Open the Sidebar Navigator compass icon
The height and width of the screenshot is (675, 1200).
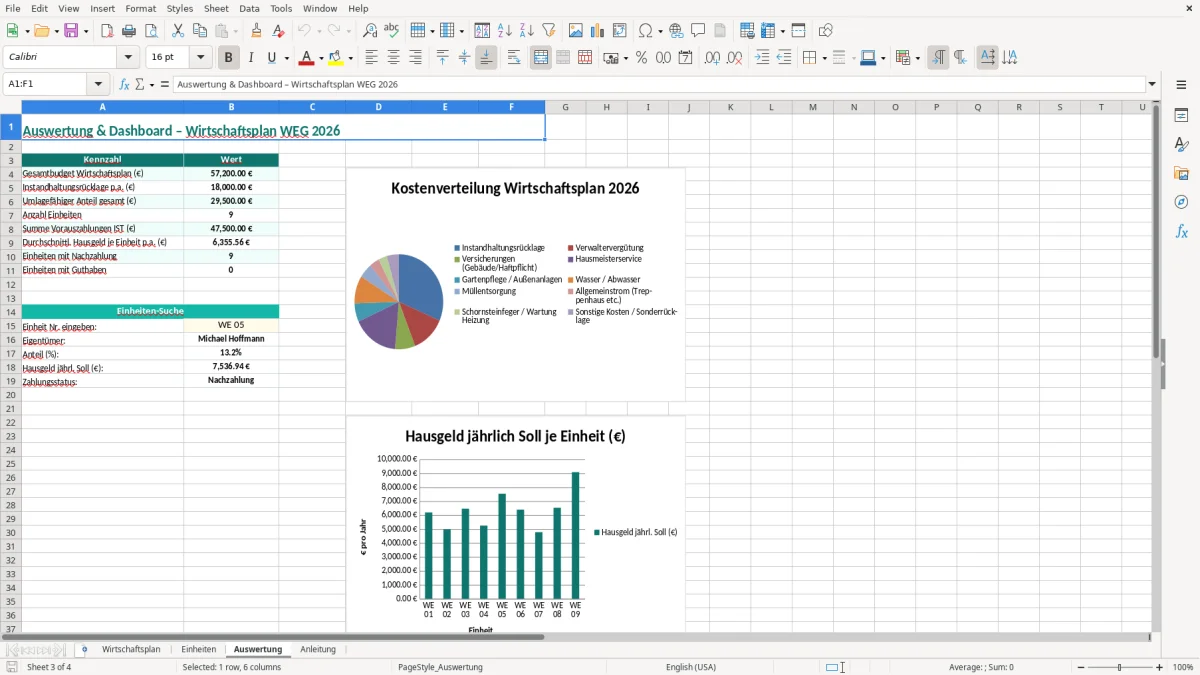1181,203
